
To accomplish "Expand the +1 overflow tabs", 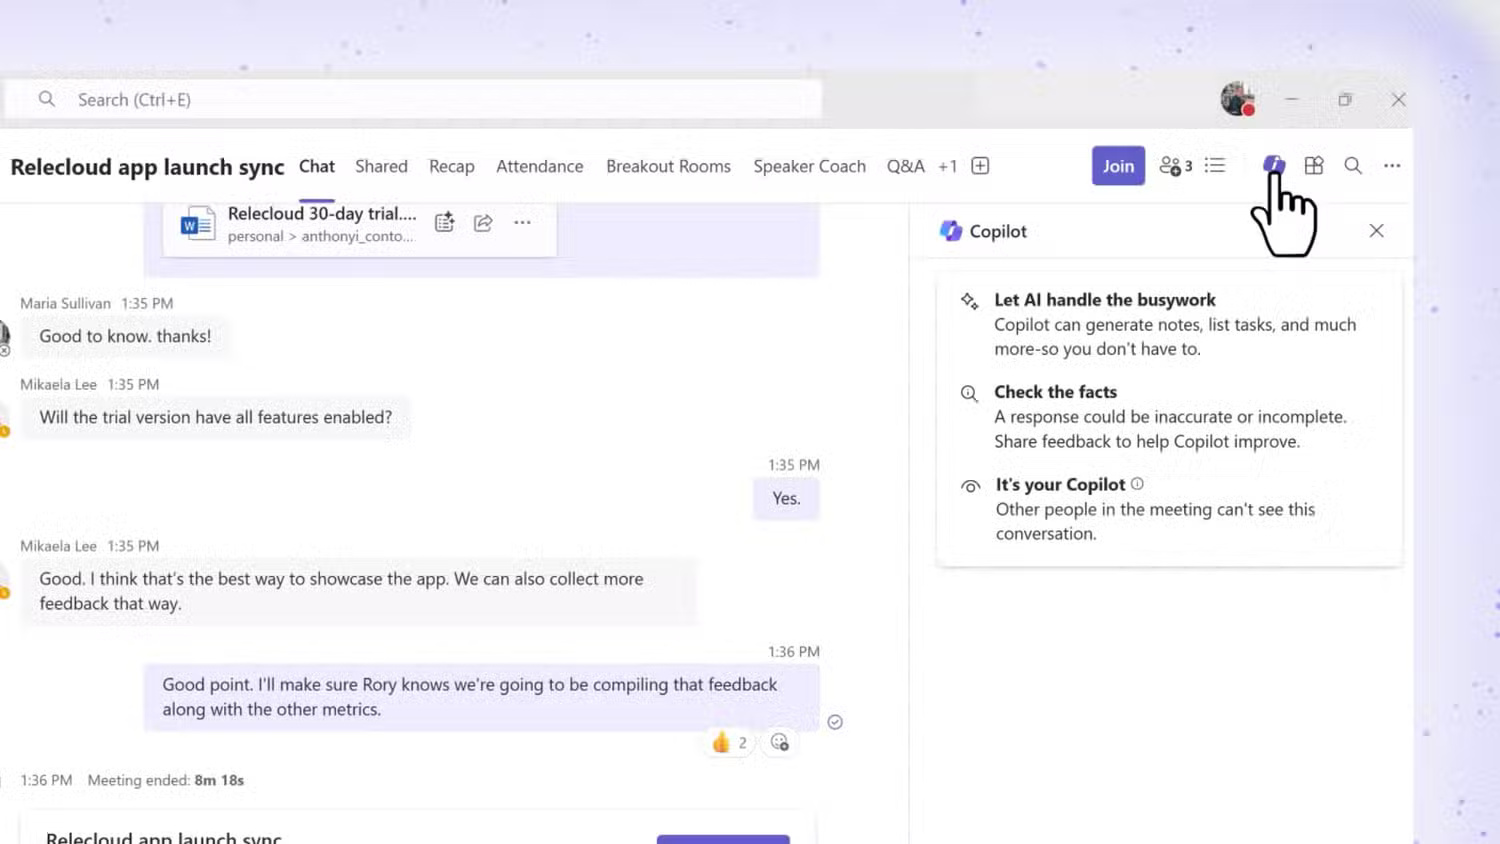I will 947,166.
